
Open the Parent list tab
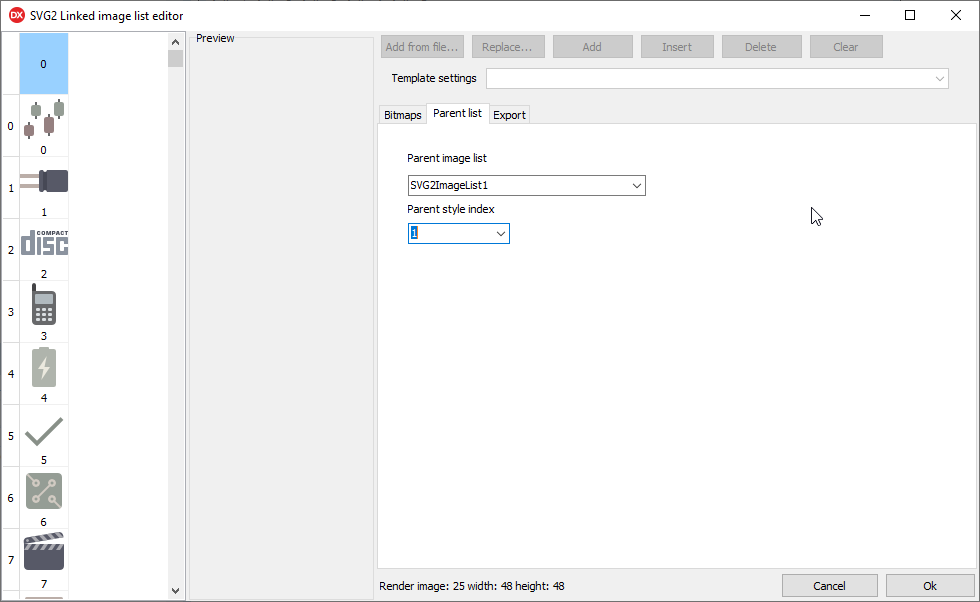click(457, 114)
